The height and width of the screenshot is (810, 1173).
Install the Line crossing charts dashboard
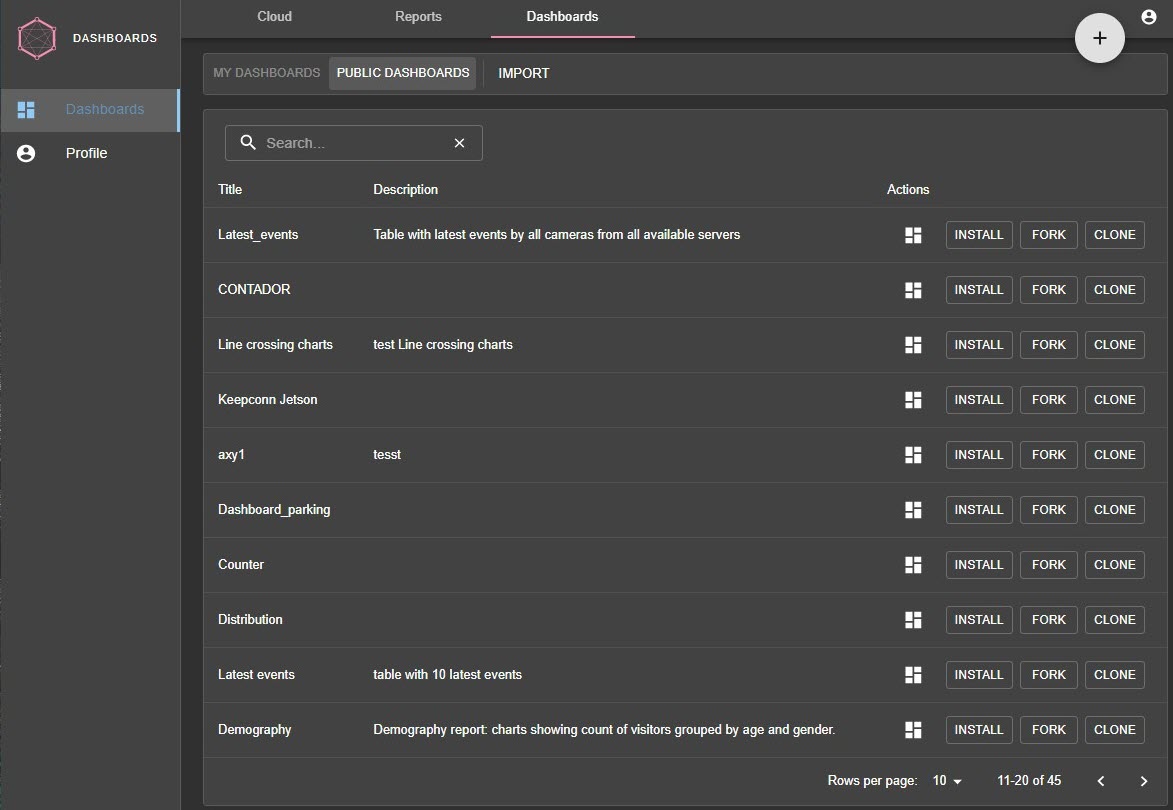[978, 345]
